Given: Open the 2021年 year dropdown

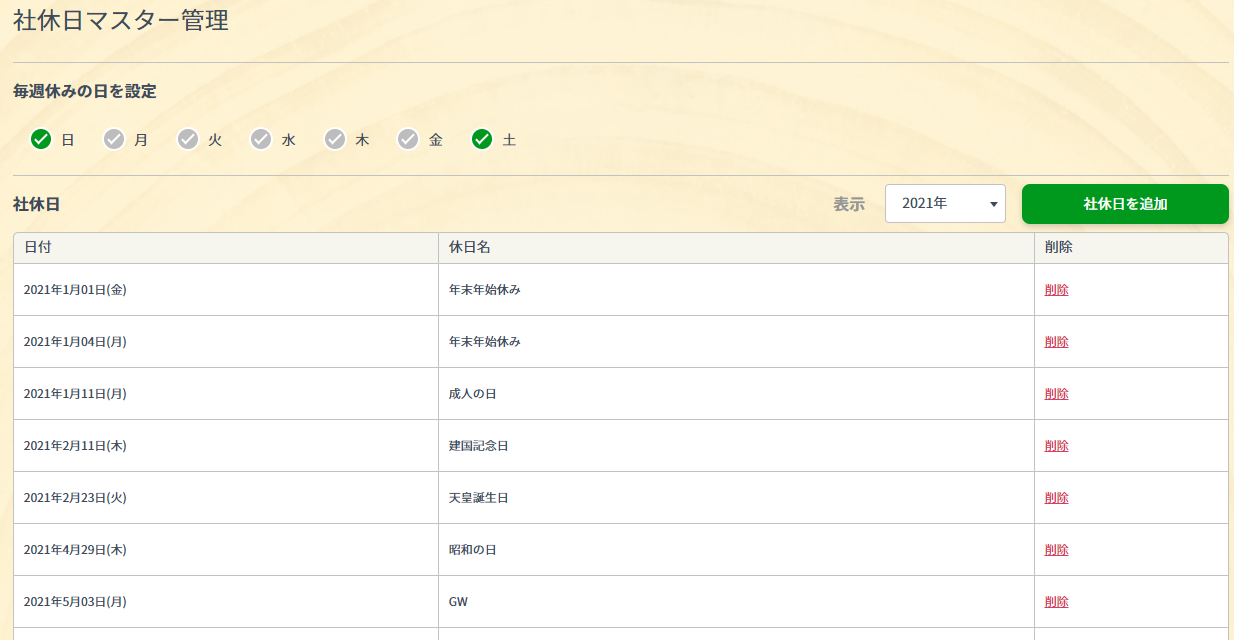Looking at the screenshot, I should pyautogui.click(x=945, y=203).
